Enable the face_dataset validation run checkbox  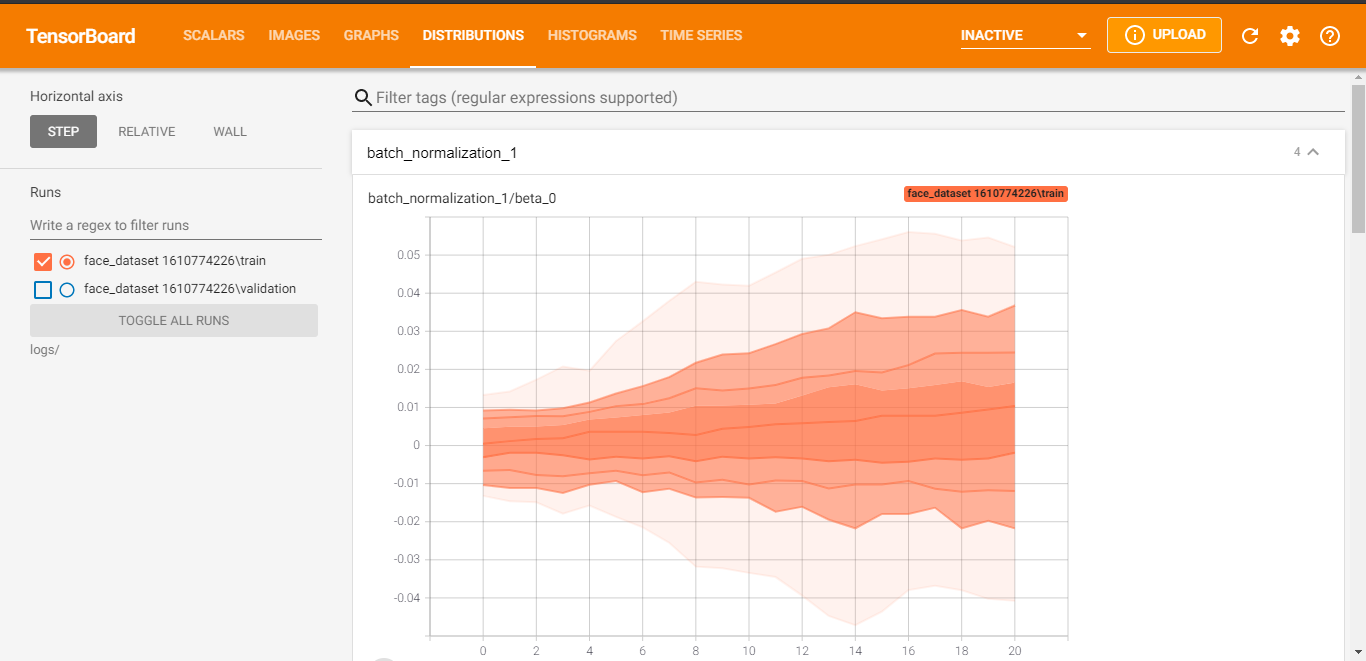point(43,290)
